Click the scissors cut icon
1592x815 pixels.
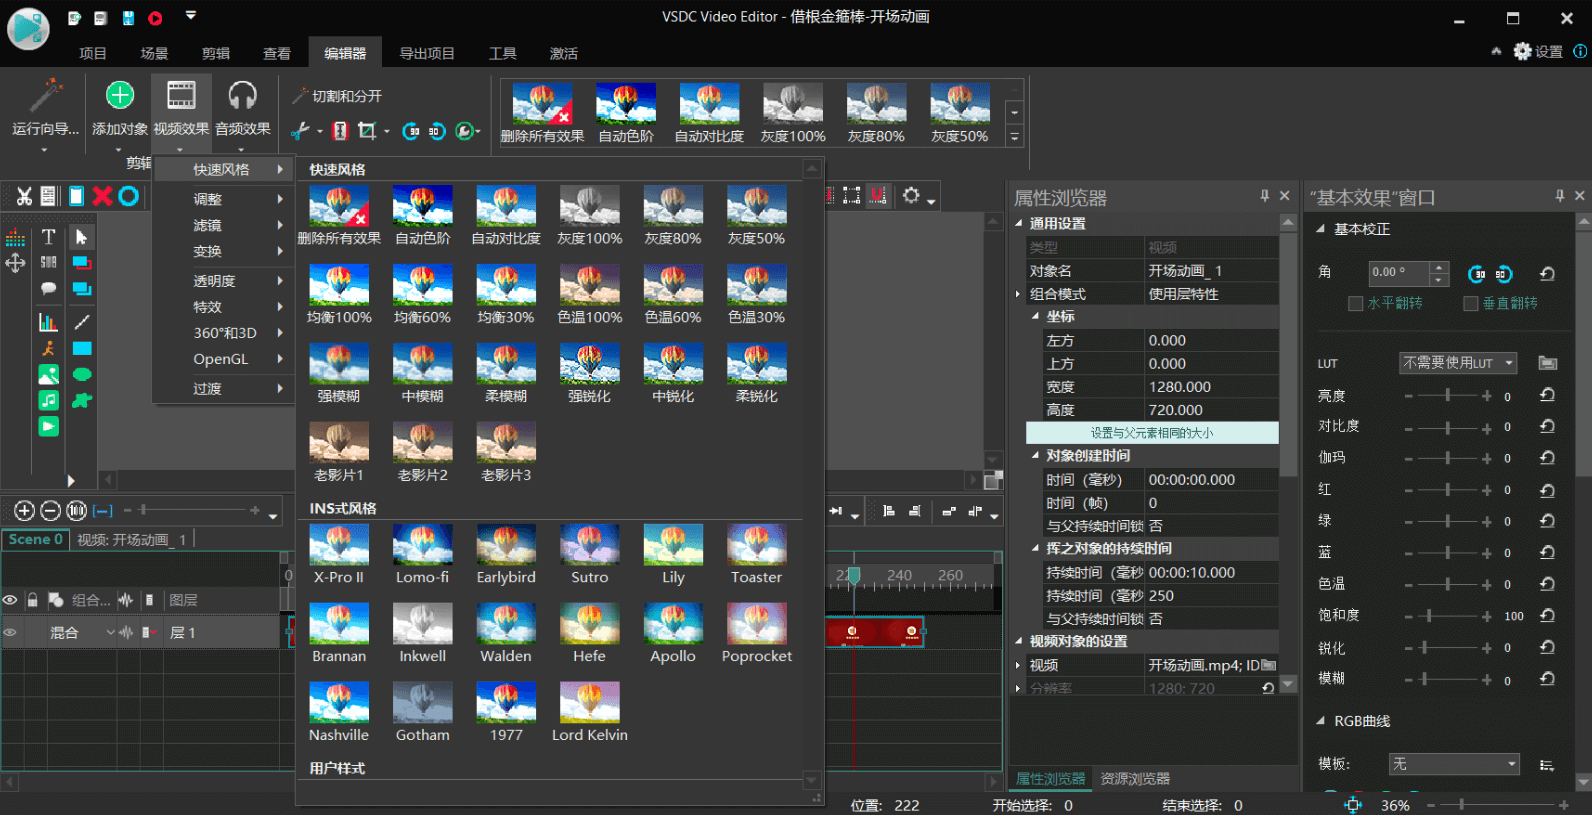point(24,196)
